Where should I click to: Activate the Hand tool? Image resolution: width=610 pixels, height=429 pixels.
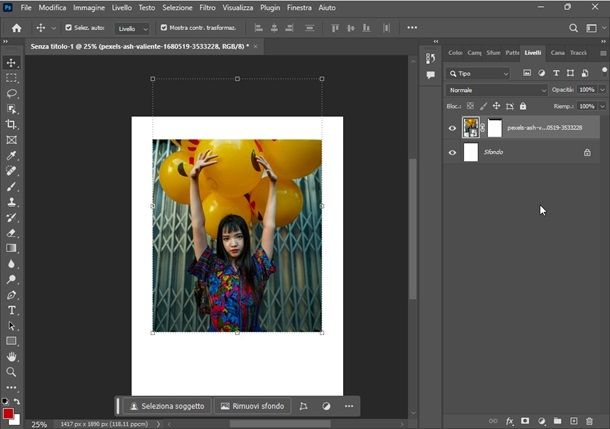[11, 356]
